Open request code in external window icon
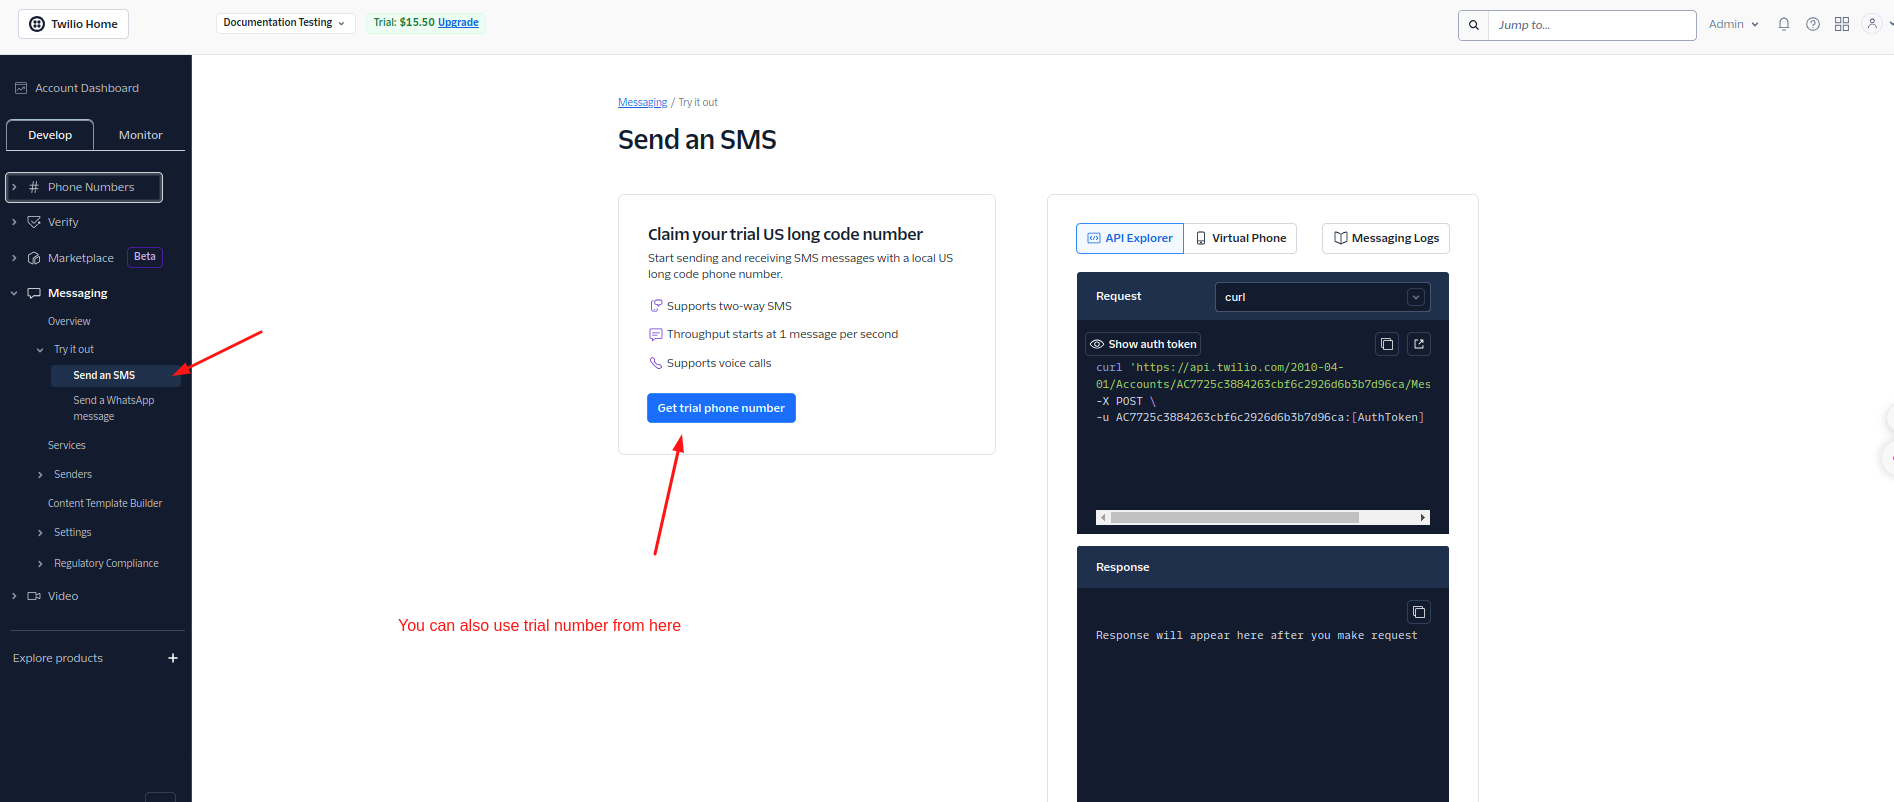This screenshot has width=1894, height=802. pos(1418,344)
